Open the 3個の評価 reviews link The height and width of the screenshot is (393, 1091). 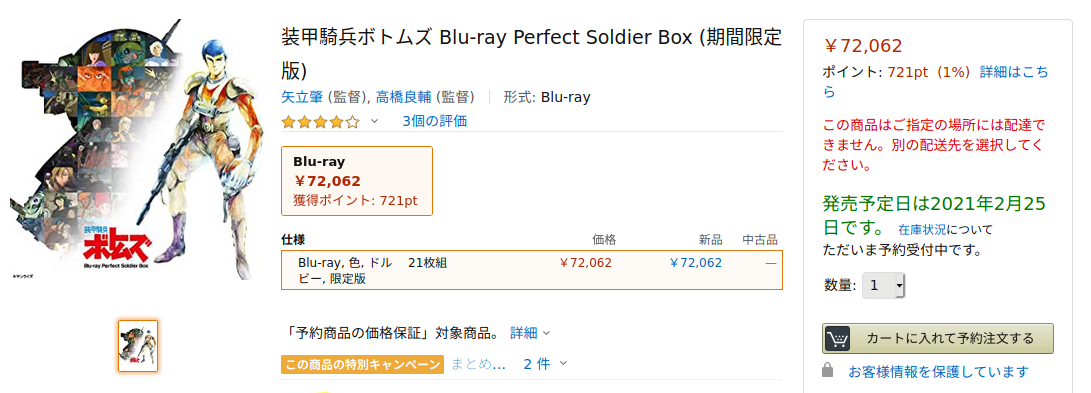(x=435, y=121)
